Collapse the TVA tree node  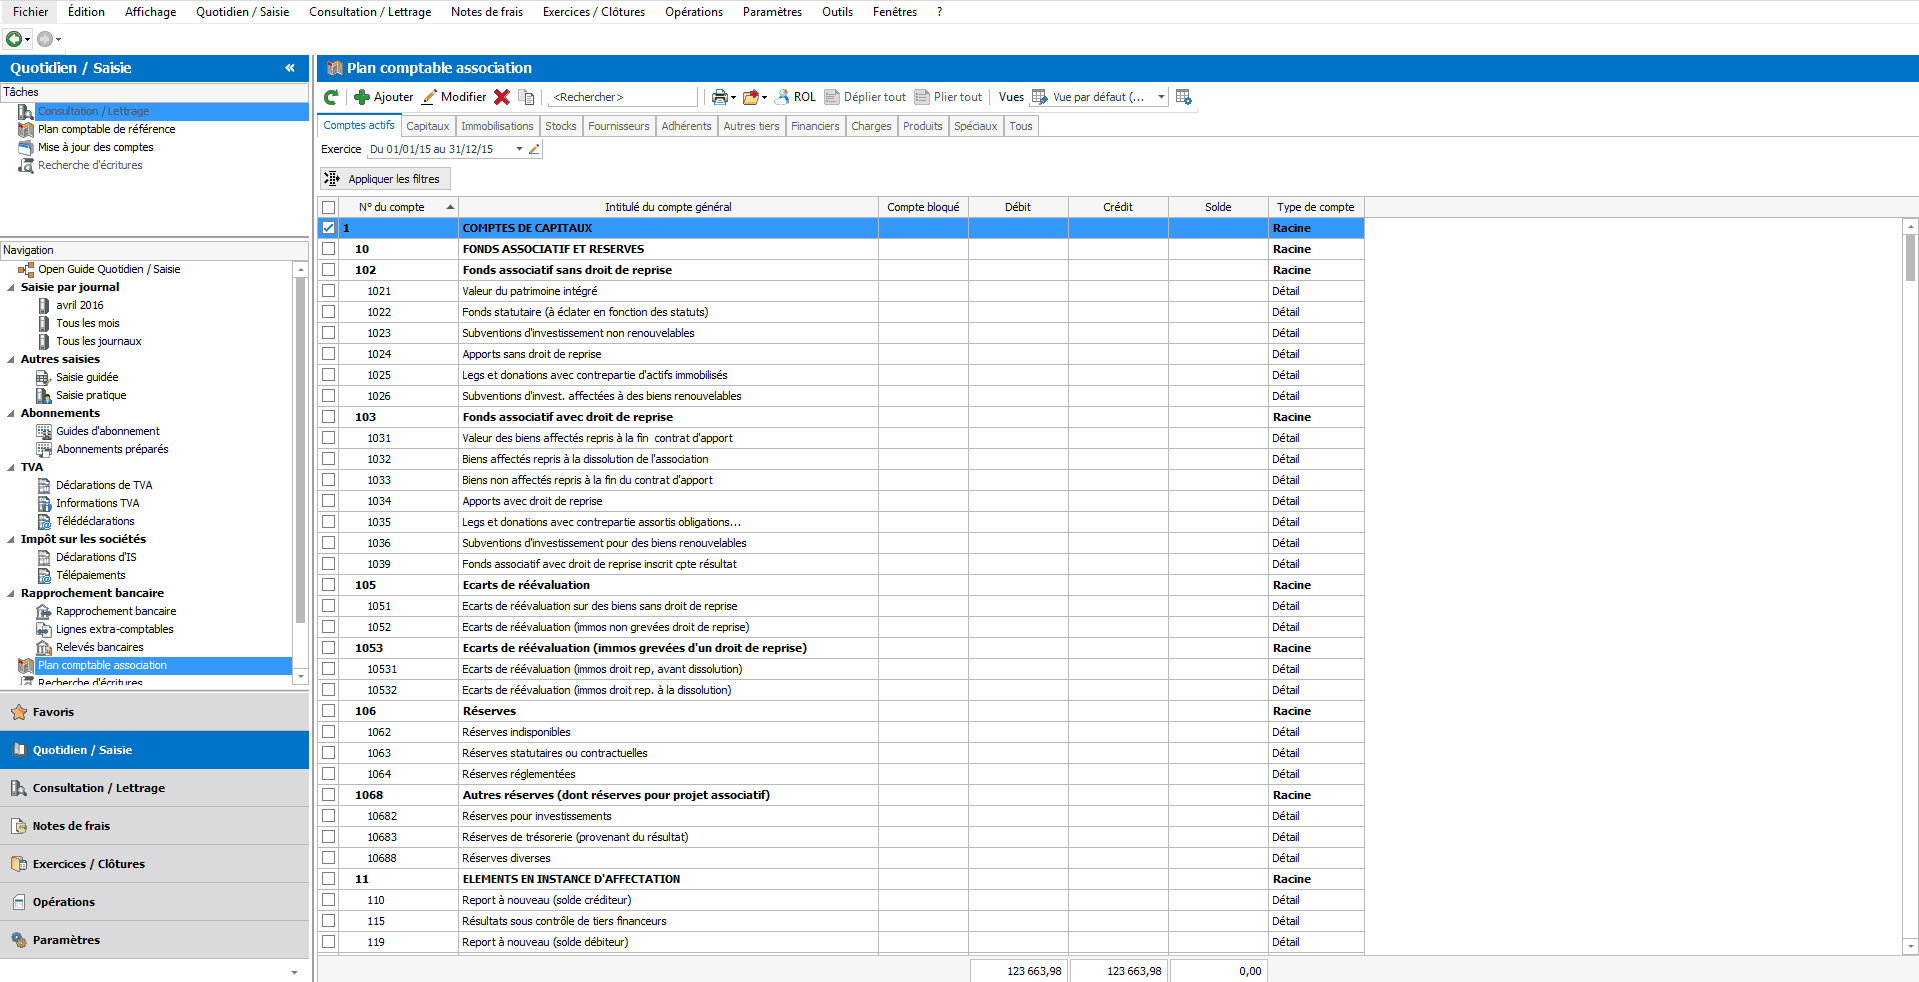click(x=11, y=467)
